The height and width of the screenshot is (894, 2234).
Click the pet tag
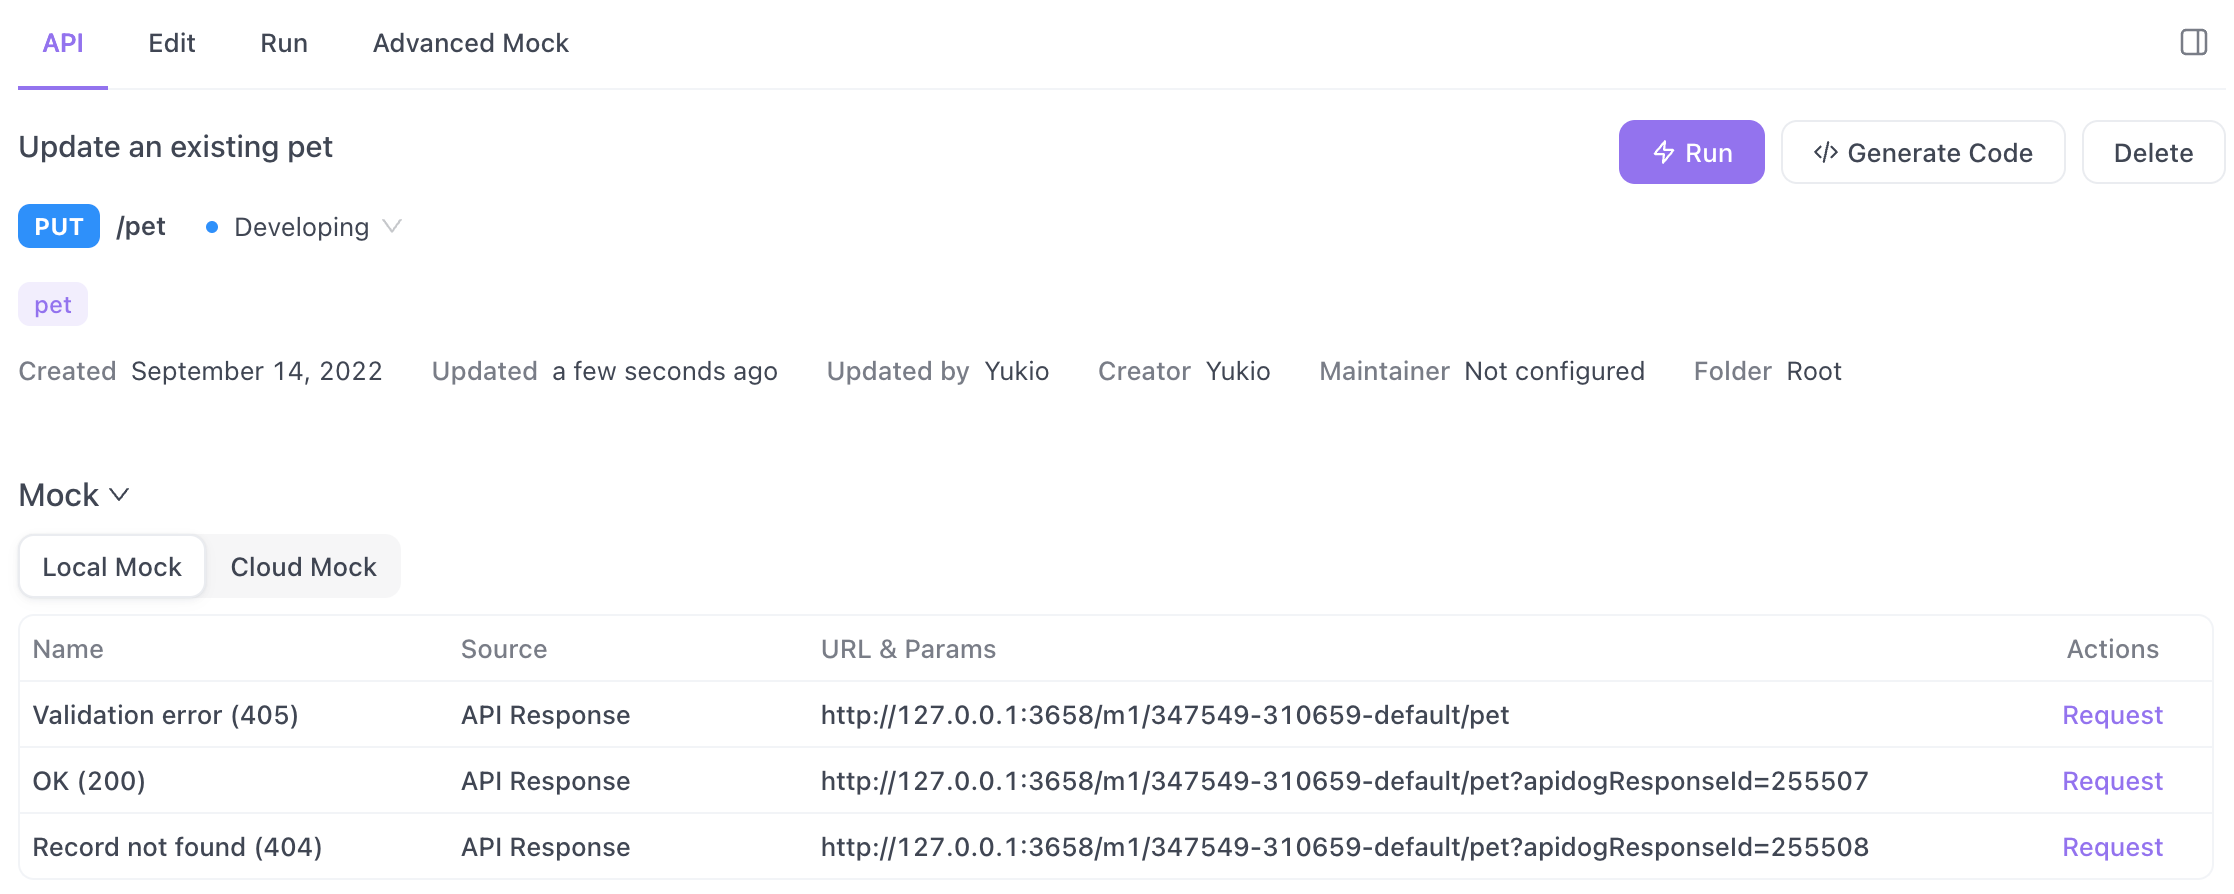(x=53, y=305)
